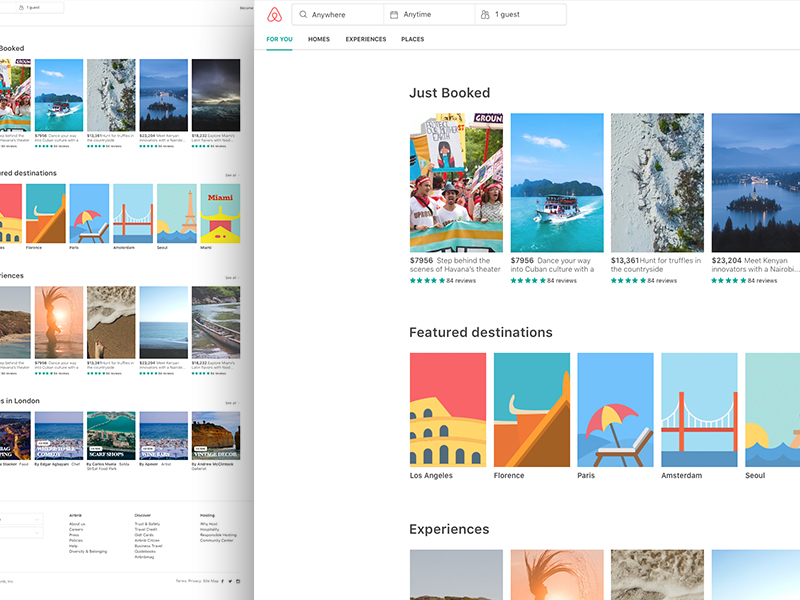
Task: Click the large Featured destinations heading
Action: (481, 333)
